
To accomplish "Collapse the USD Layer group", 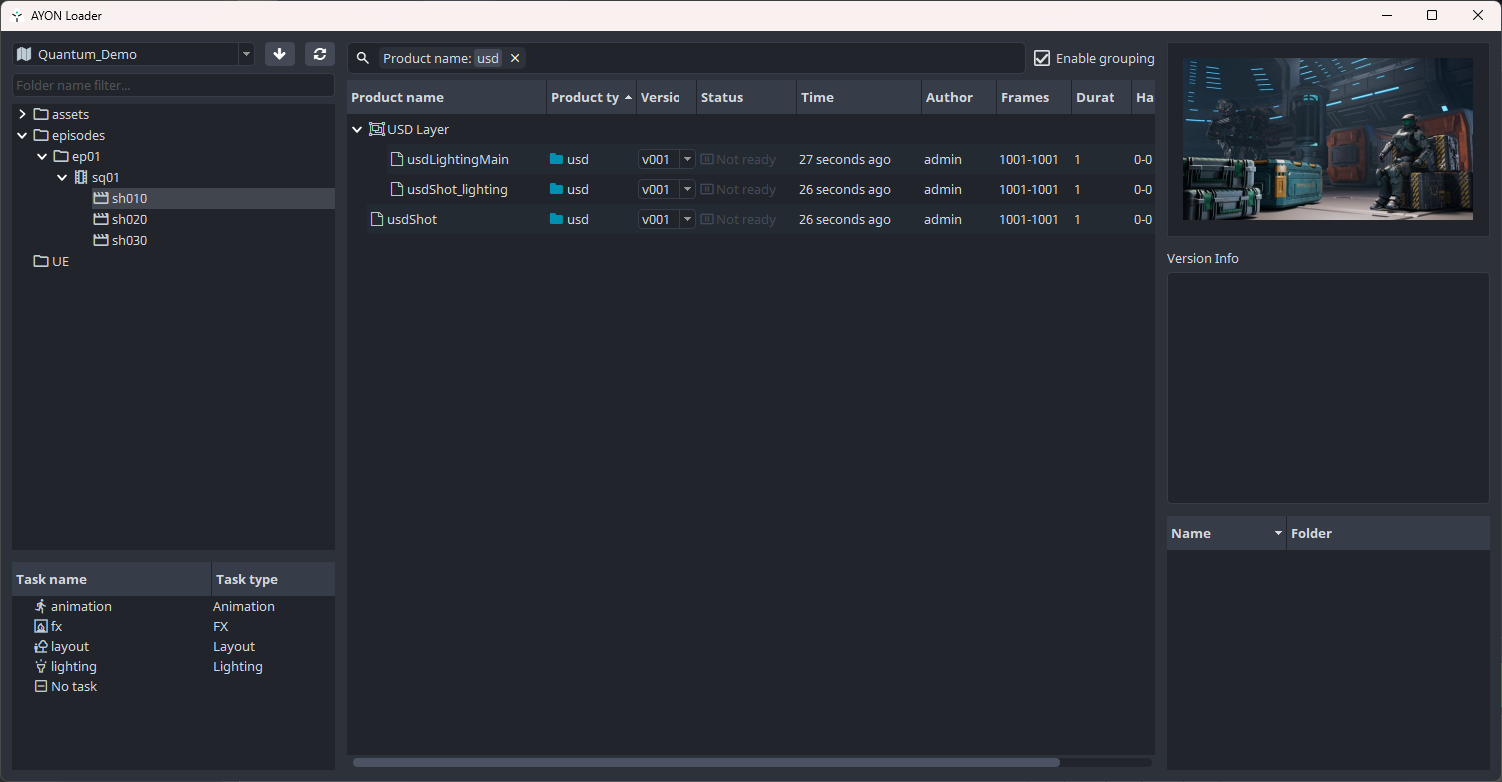I will [x=357, y=129].
